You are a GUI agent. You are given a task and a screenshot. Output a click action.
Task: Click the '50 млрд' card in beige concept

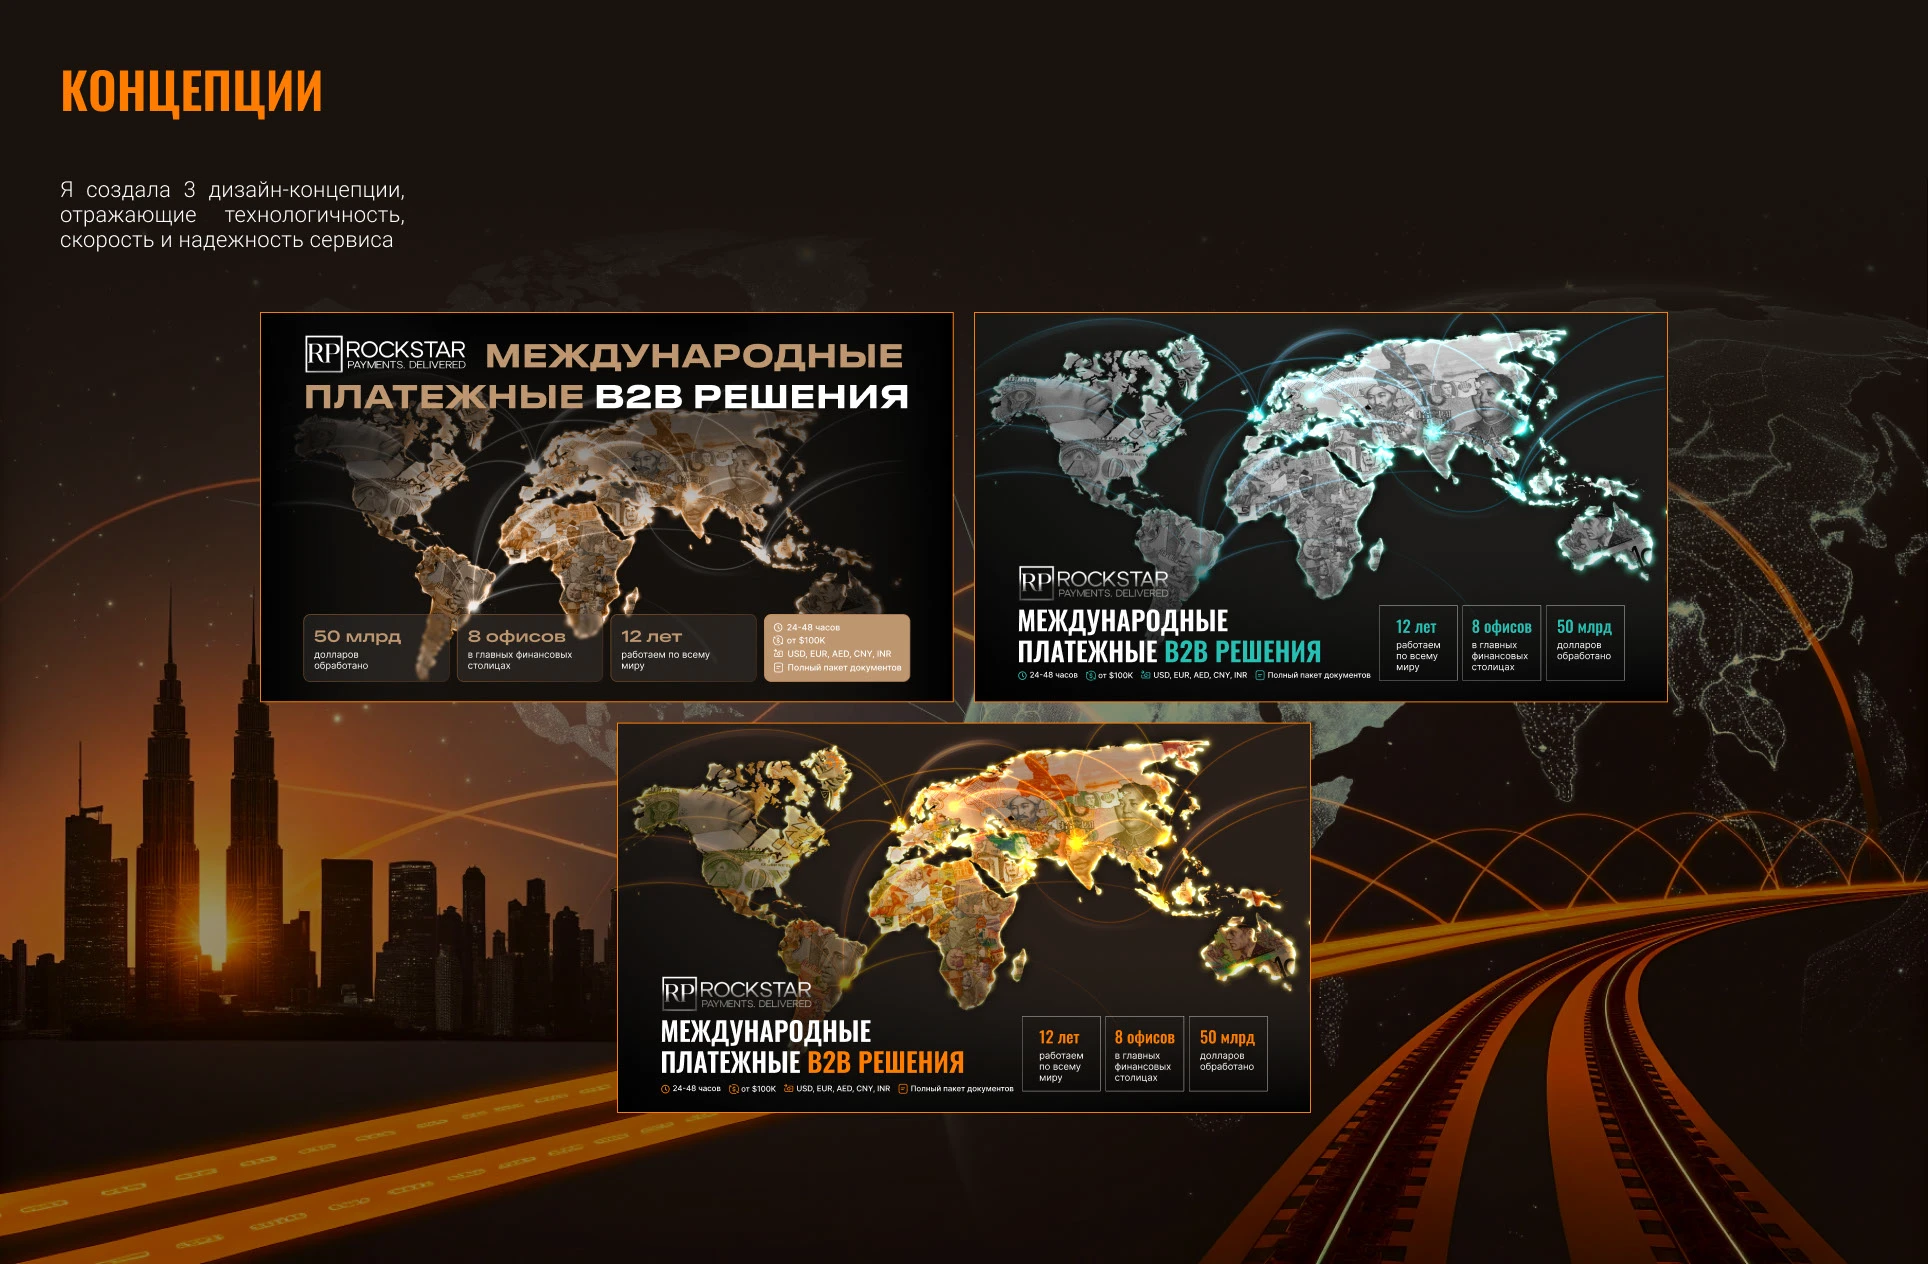(375, 648)
